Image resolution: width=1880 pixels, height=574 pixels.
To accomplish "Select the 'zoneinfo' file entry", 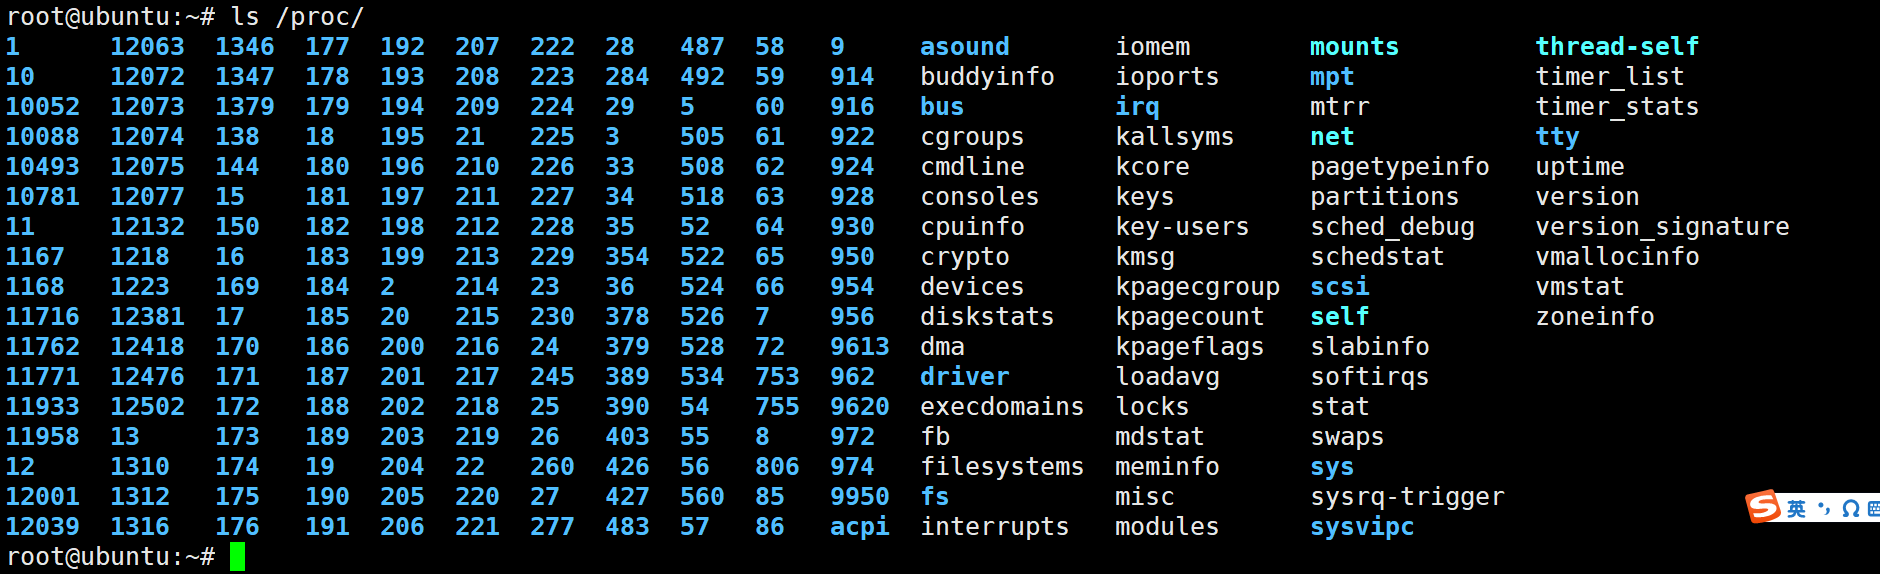I will tap(1595, 317).
